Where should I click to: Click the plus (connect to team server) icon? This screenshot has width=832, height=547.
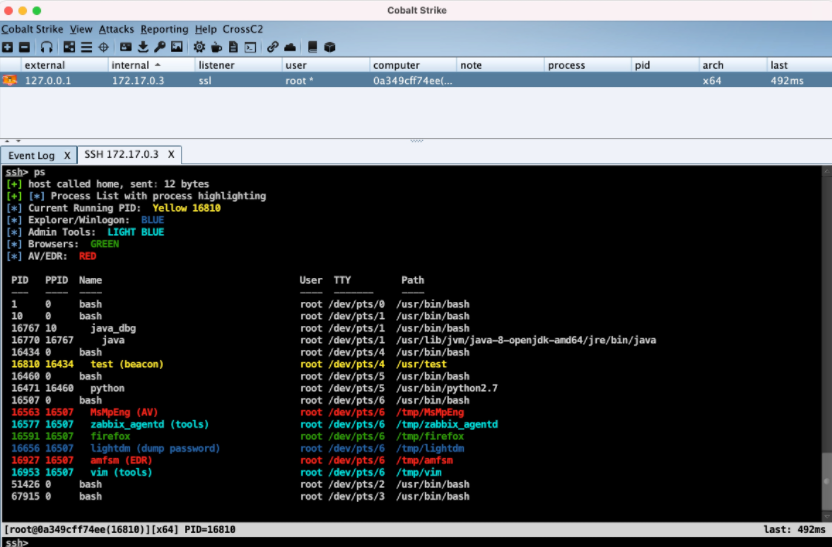point(7,47)
